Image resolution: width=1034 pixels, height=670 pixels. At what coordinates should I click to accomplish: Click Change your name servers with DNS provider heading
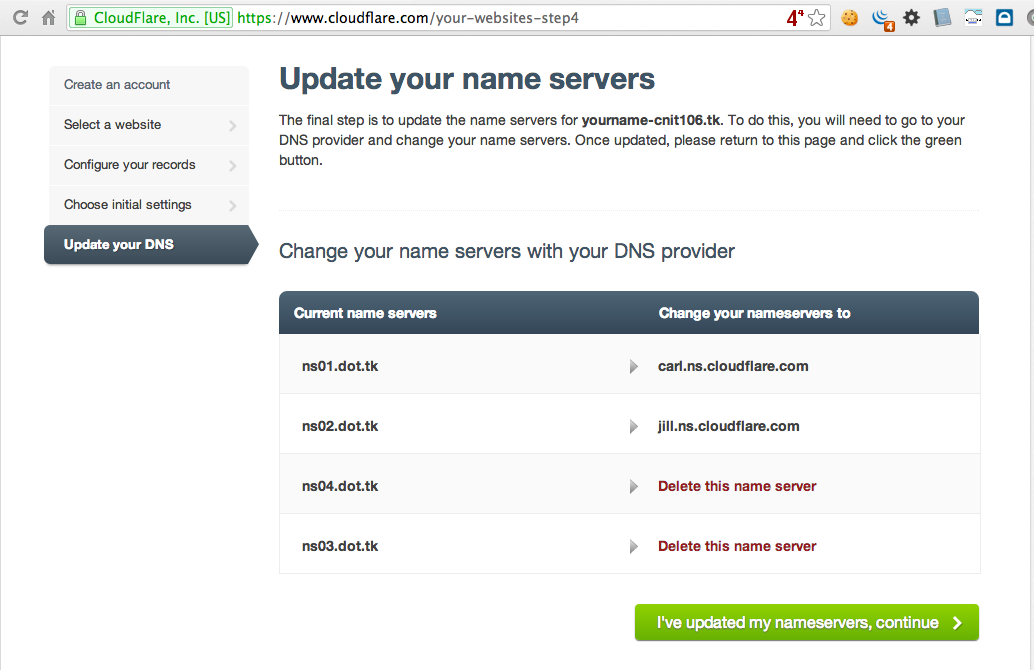(x=506, y=251)
